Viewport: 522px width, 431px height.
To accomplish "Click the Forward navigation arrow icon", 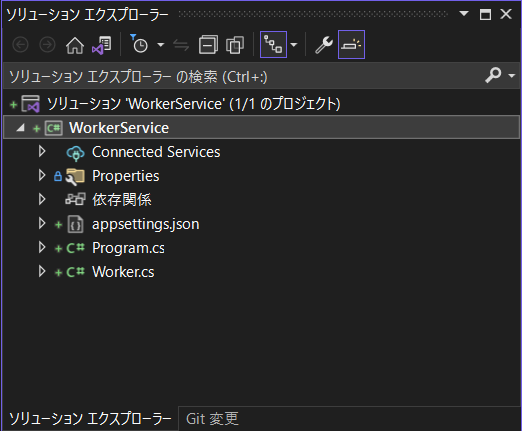I will [x=47, y=45].
